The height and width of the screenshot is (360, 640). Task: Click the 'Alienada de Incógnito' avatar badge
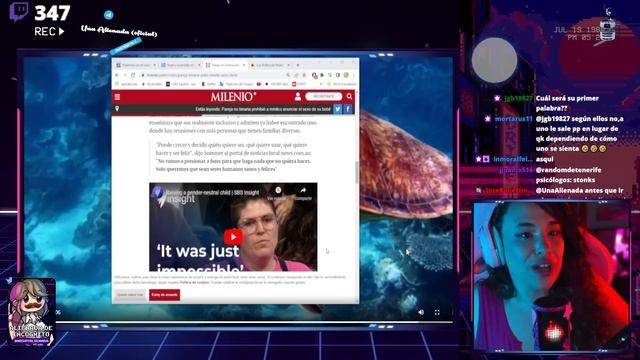pos(32,312)
